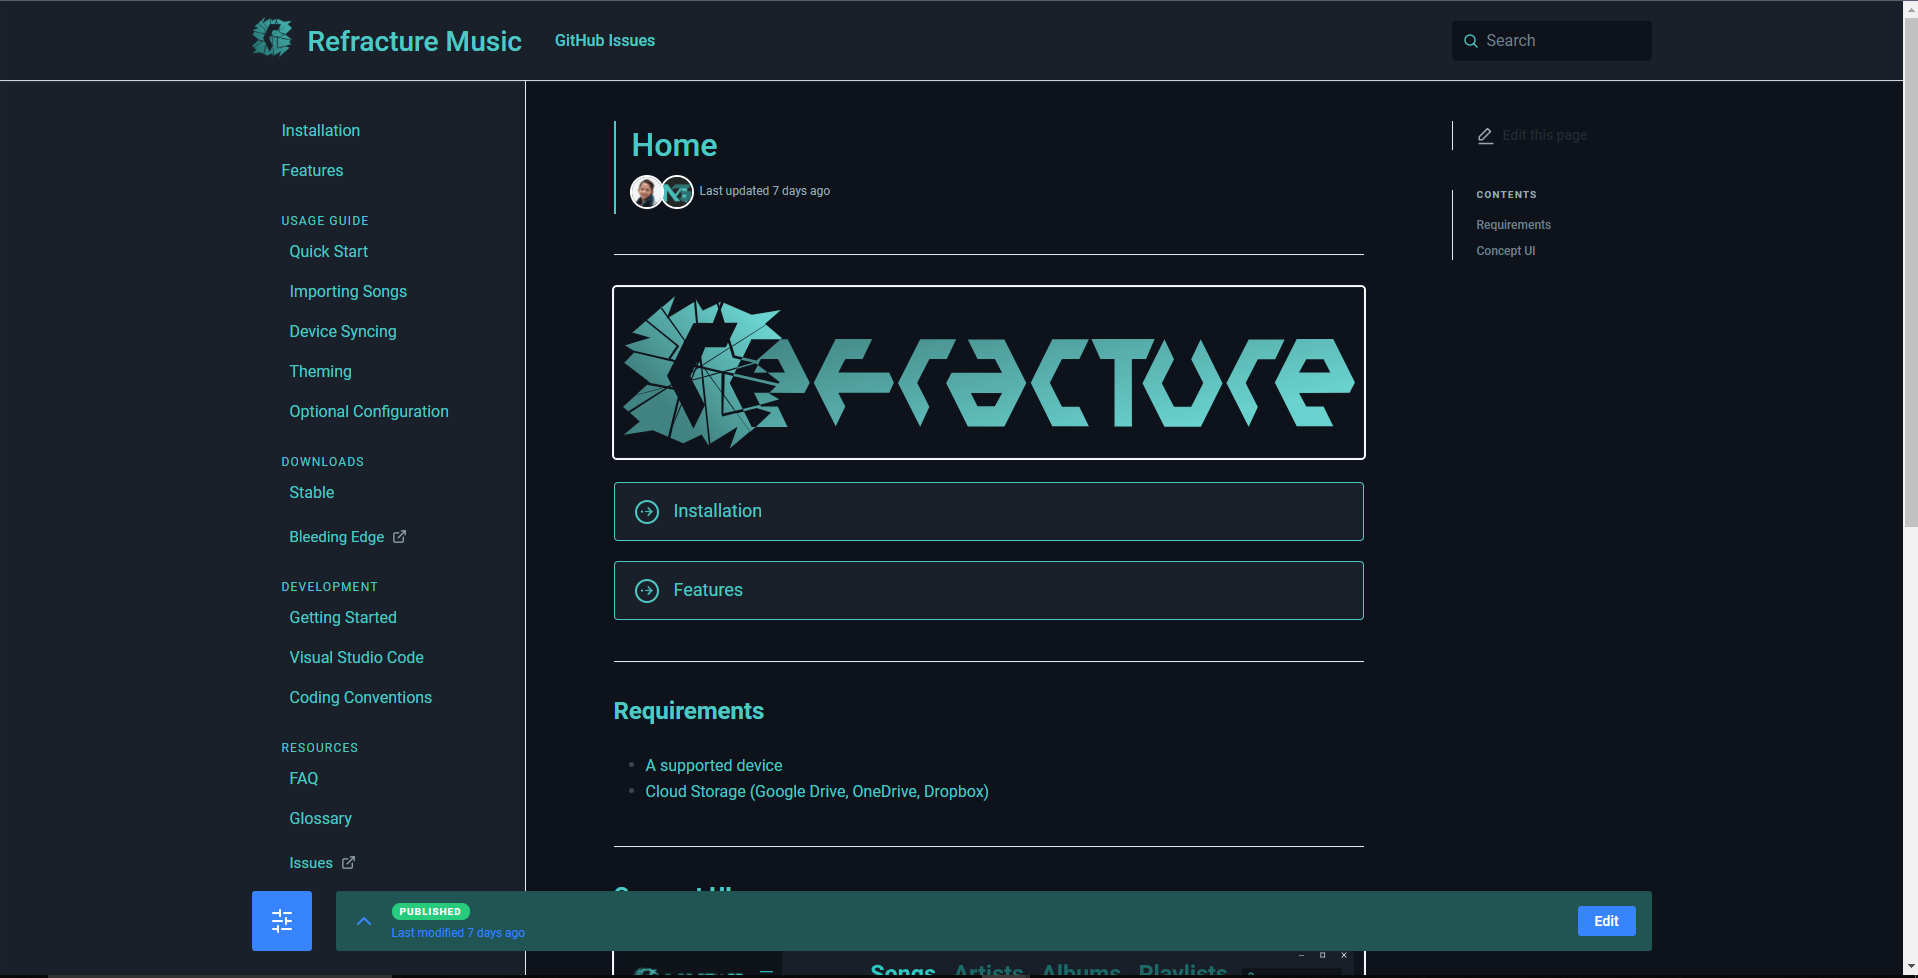1918x978 pixels.
Task: Open Glossary page
Action: point(321,819)
